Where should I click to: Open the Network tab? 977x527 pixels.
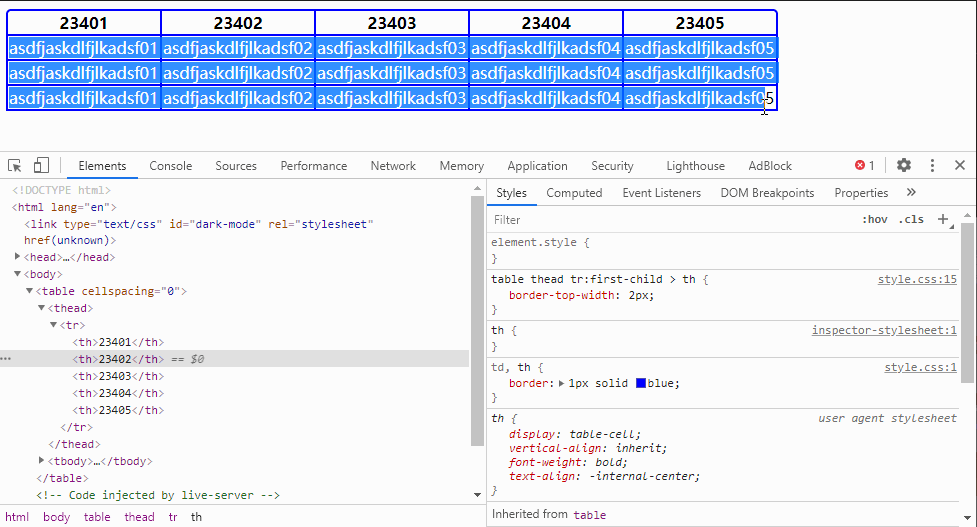click(x=393, y=166)
